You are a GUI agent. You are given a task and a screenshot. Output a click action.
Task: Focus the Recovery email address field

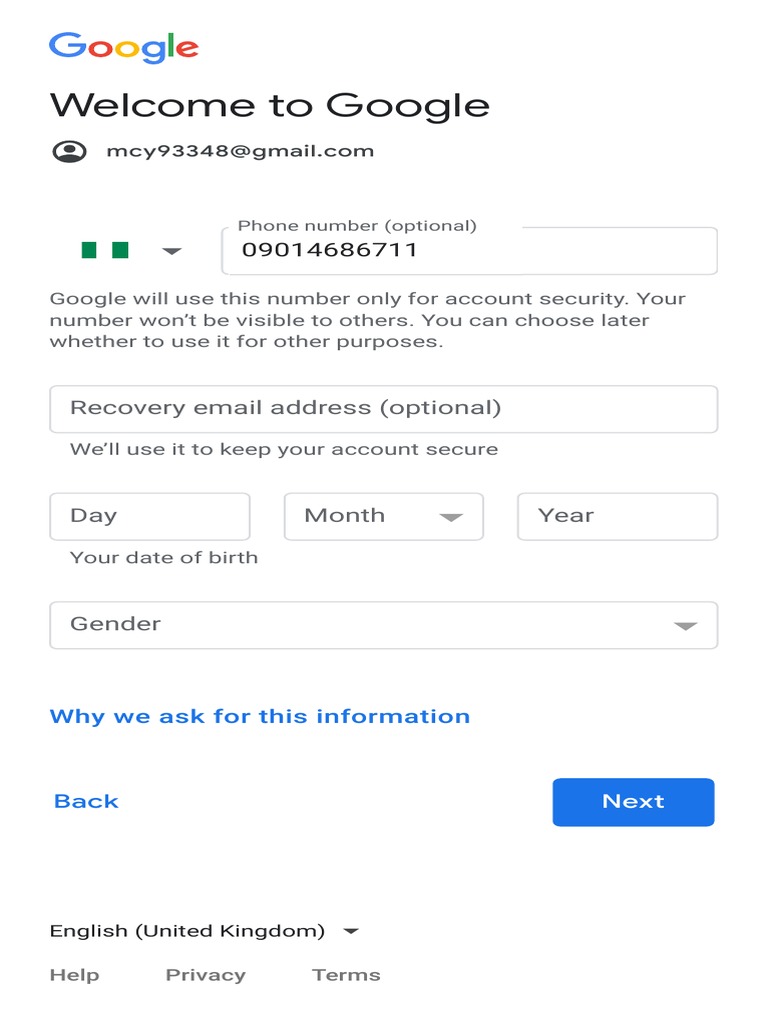(383, 408)
